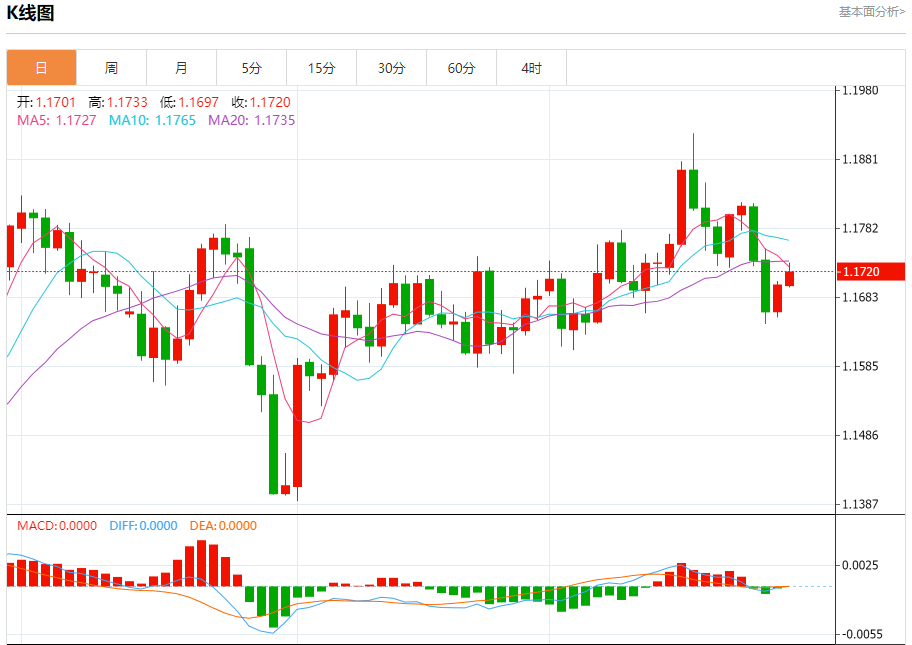Click the 1.1387 price axis label
The image size is (912, 645).
coord(860,504)
